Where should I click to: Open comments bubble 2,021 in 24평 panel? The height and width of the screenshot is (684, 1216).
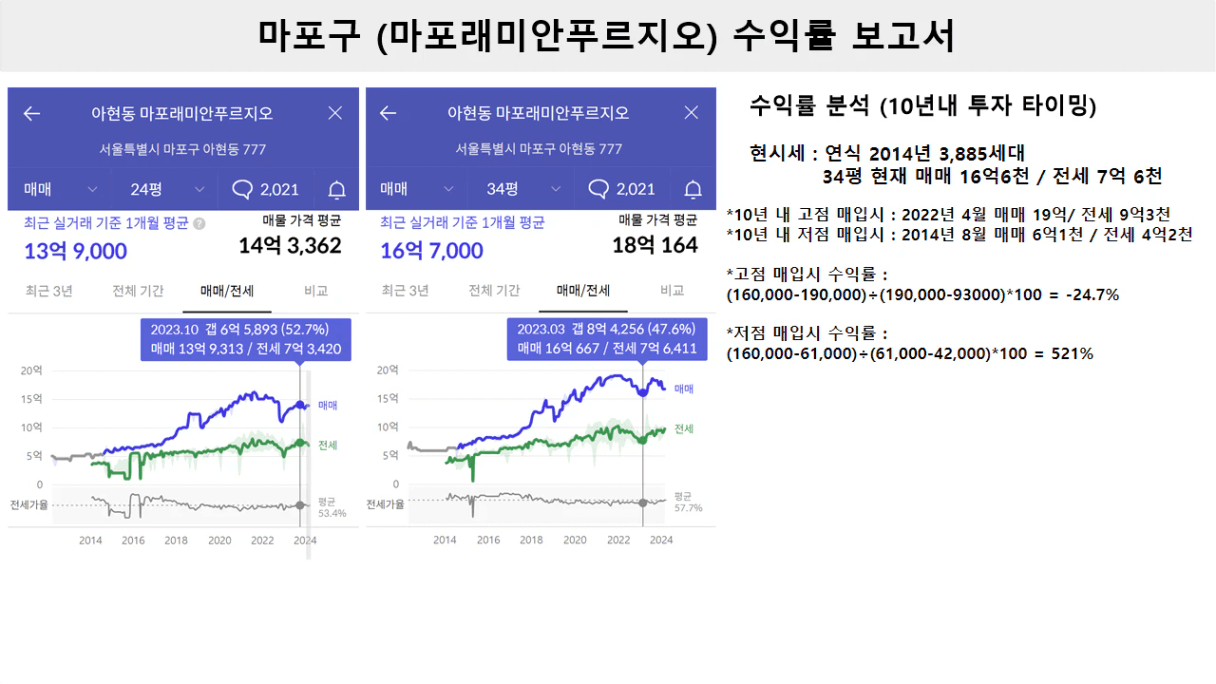coord(265,189)
